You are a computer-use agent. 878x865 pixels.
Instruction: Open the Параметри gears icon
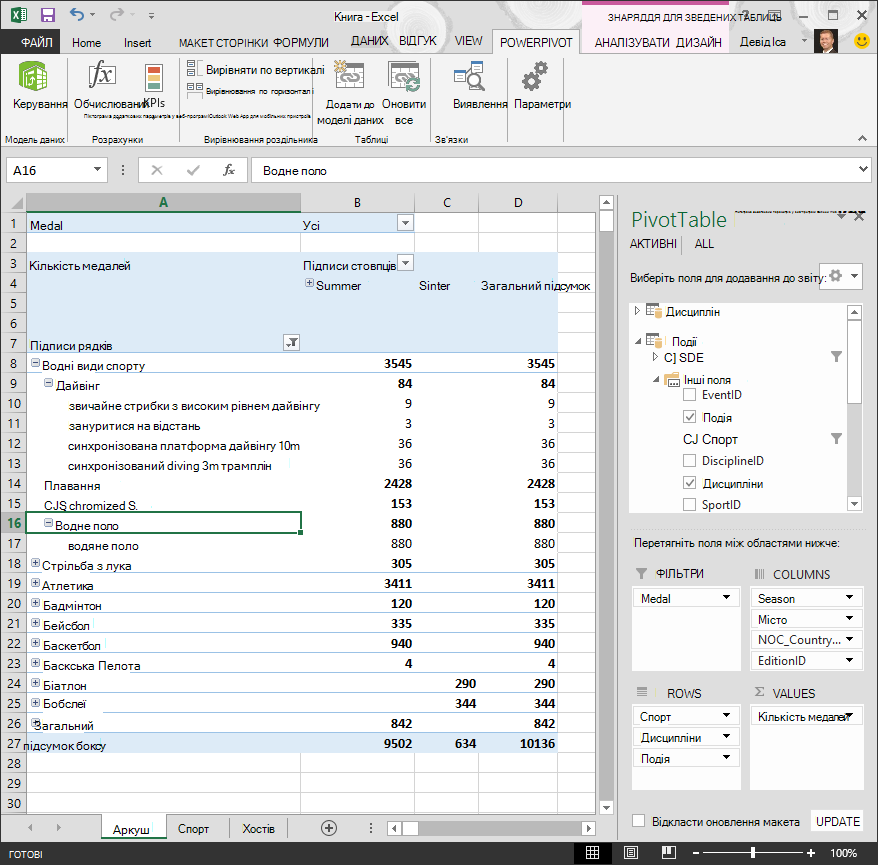[x=535, y=76]
